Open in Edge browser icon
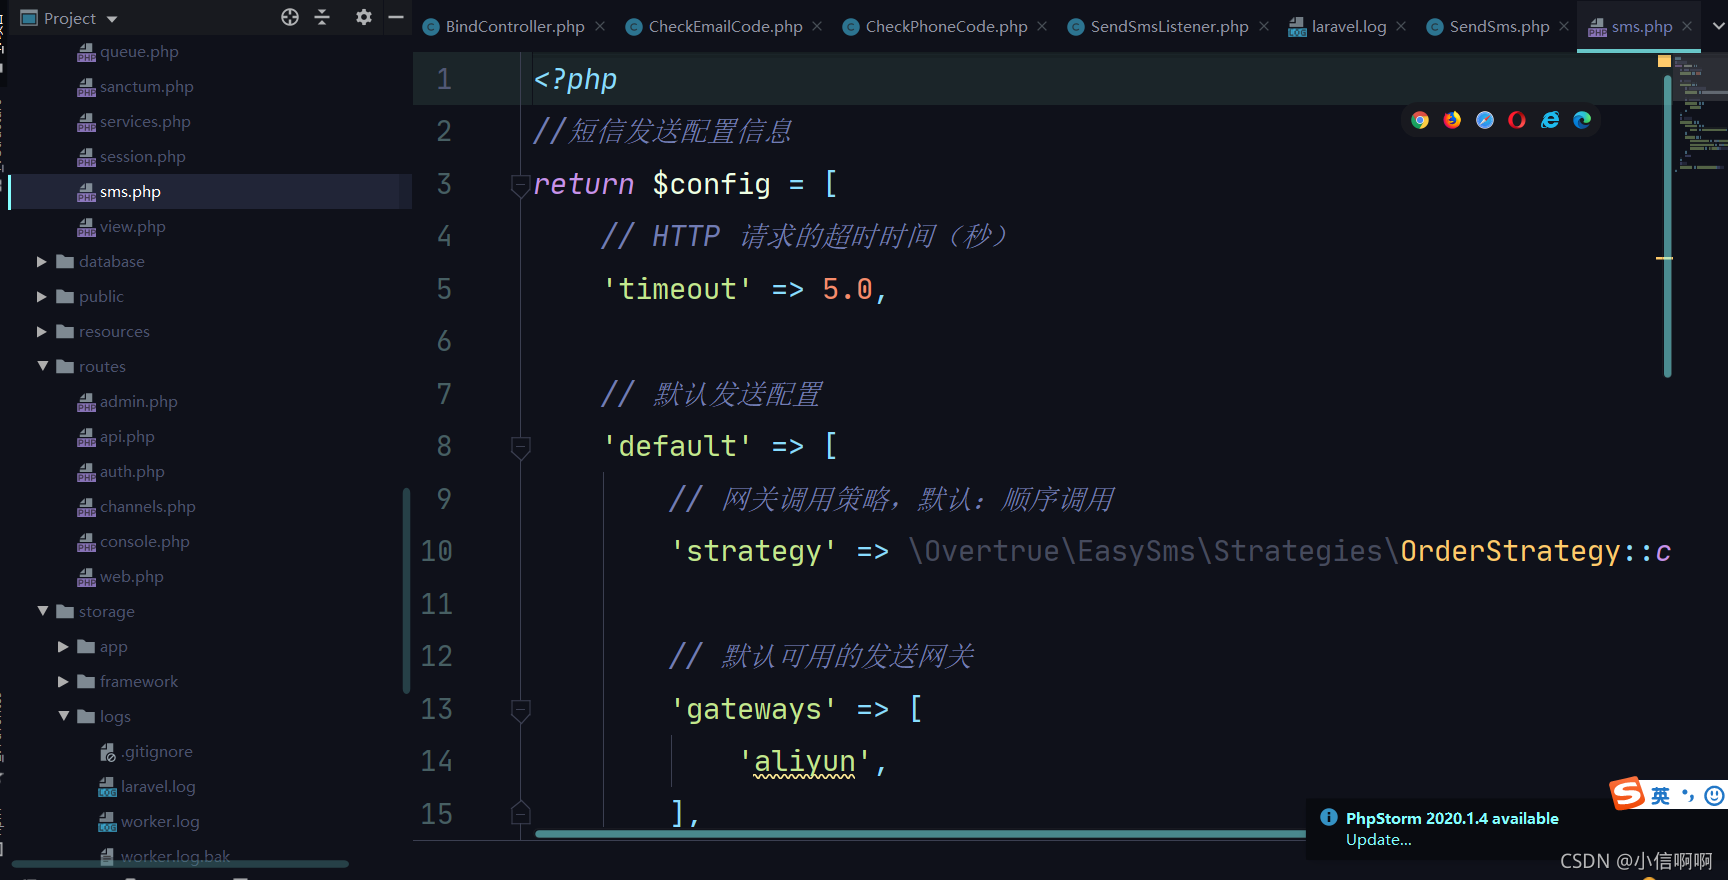The image size is (1728, 880). pos(1582,120)
